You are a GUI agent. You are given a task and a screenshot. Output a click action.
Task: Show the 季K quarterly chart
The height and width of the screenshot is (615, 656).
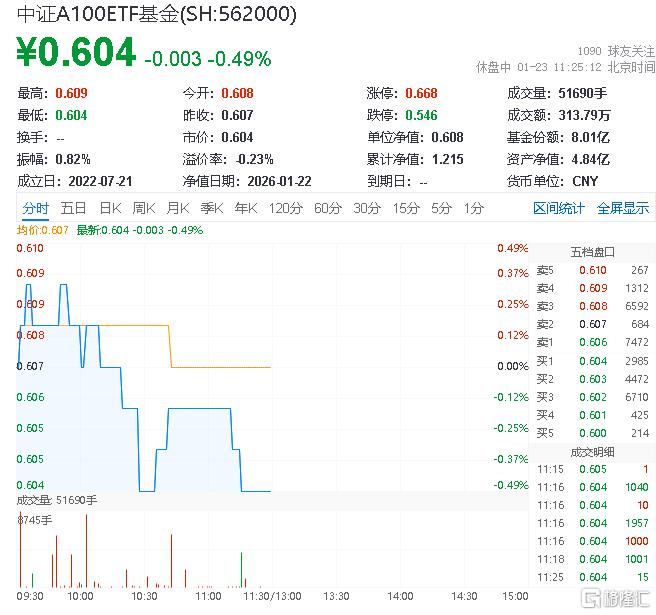[212, 208]
